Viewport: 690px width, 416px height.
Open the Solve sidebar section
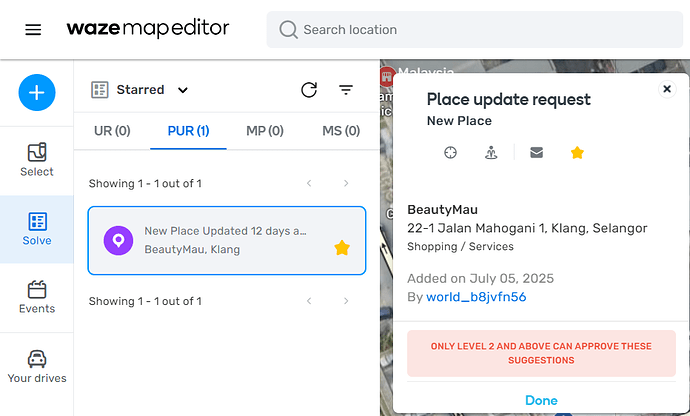(x=37, y=229)
